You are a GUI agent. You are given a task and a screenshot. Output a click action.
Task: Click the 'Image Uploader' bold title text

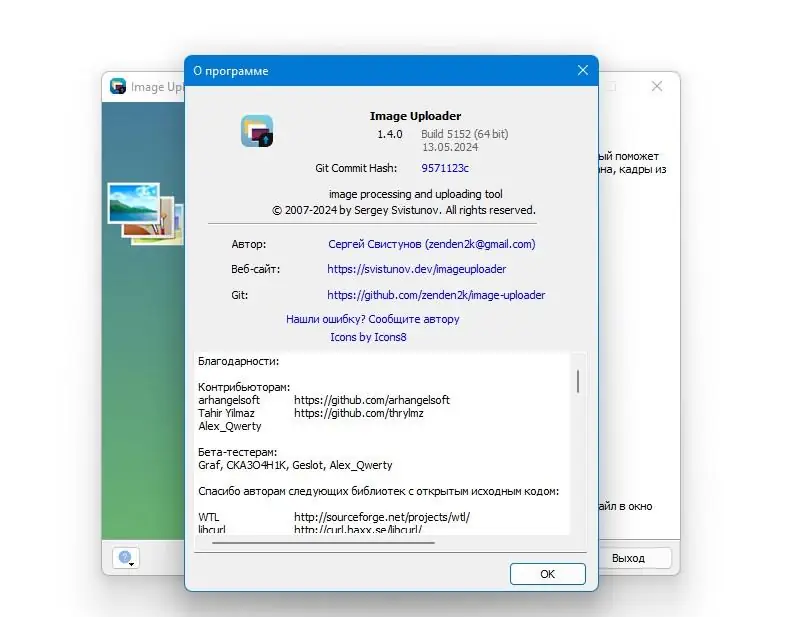pyautogui.click(x=416, y=116)
